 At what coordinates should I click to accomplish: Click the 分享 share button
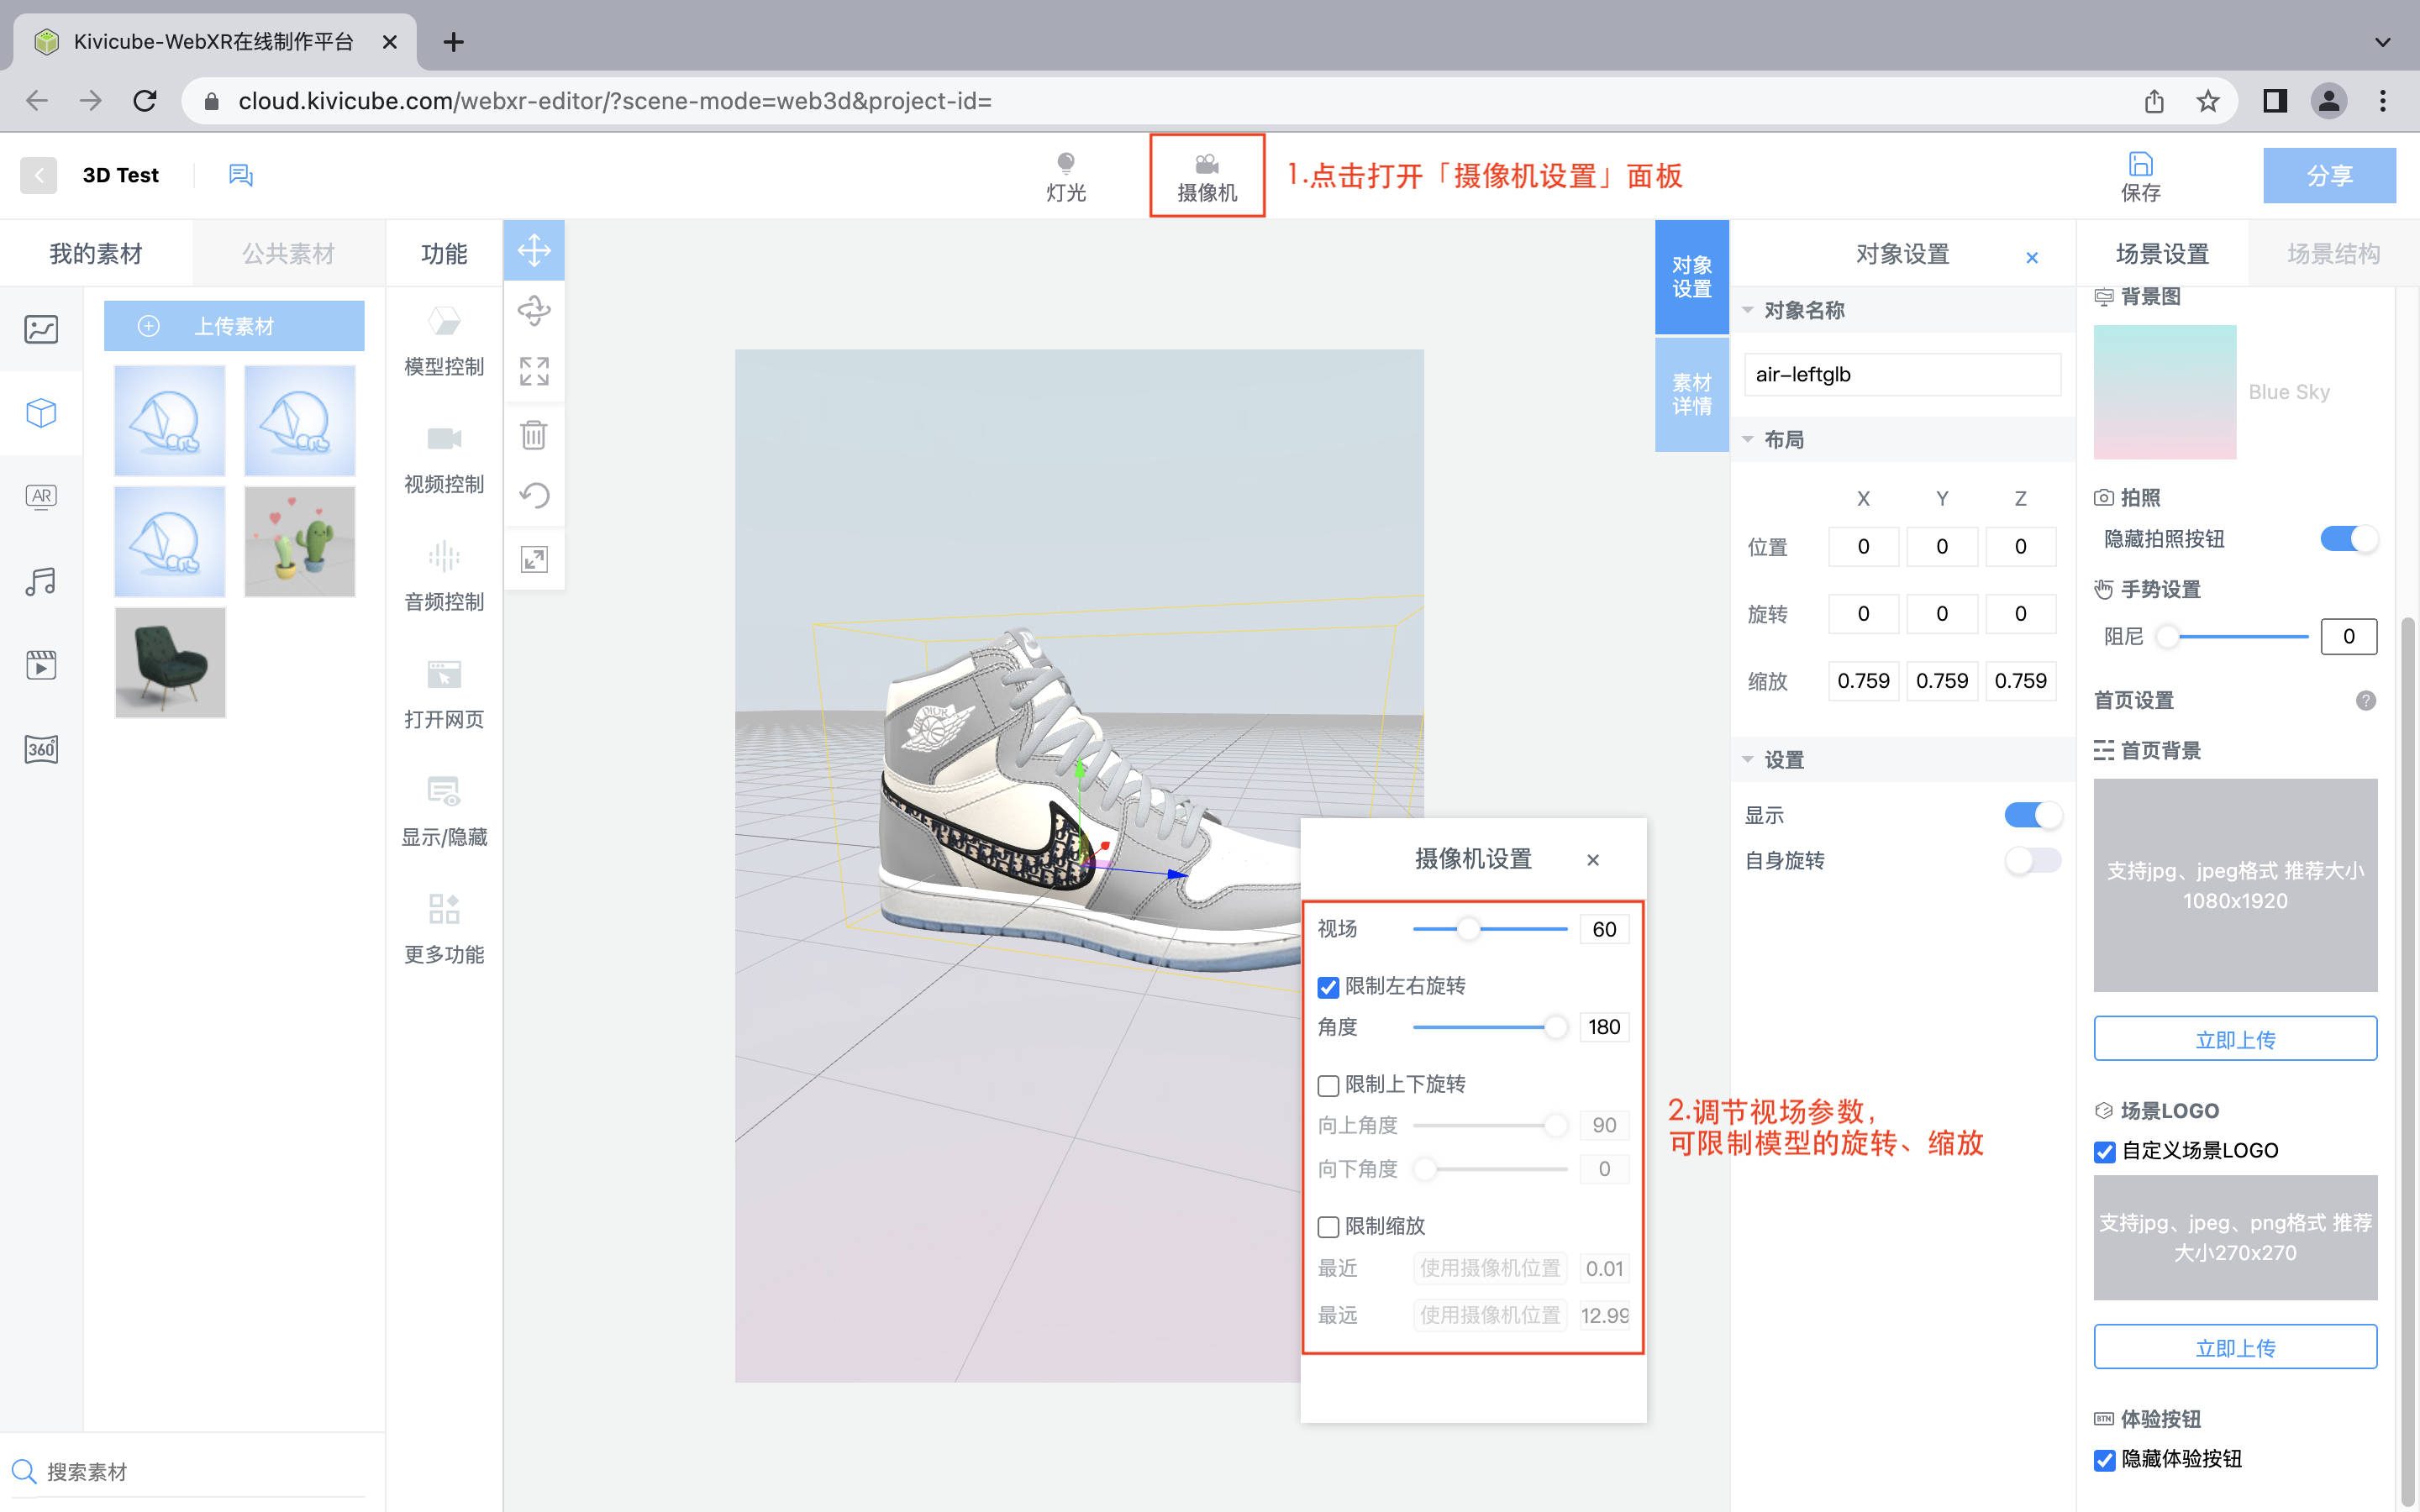[2328, 176]
